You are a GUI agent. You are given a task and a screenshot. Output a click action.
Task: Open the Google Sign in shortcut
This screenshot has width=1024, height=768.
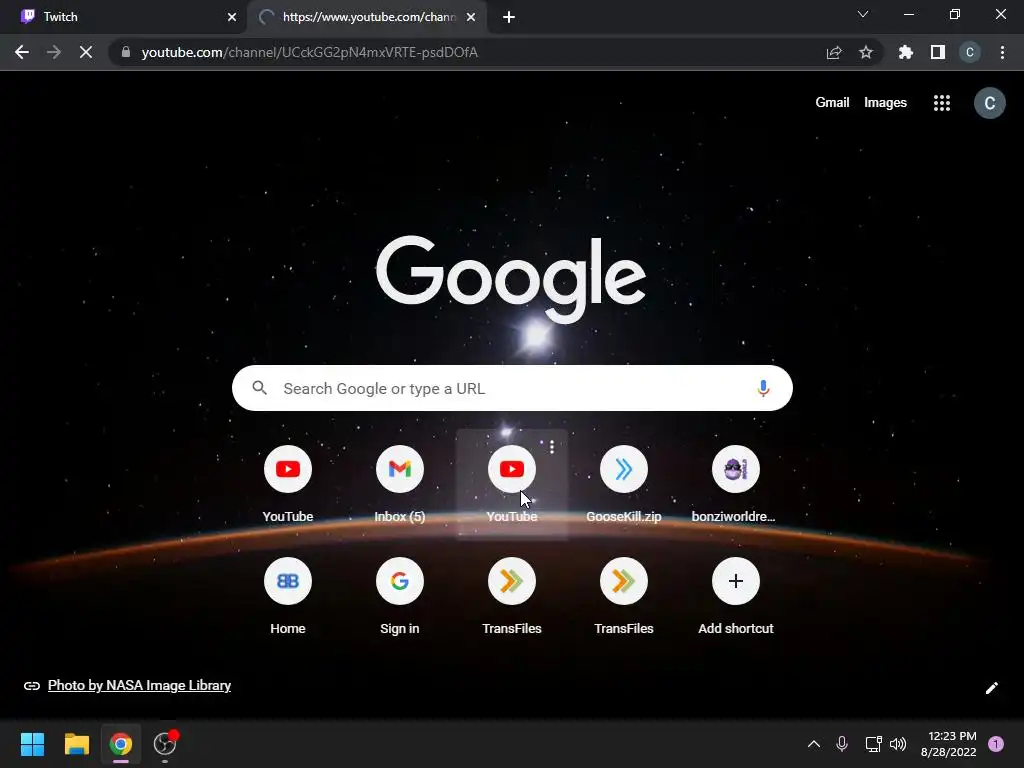[400, 596]
